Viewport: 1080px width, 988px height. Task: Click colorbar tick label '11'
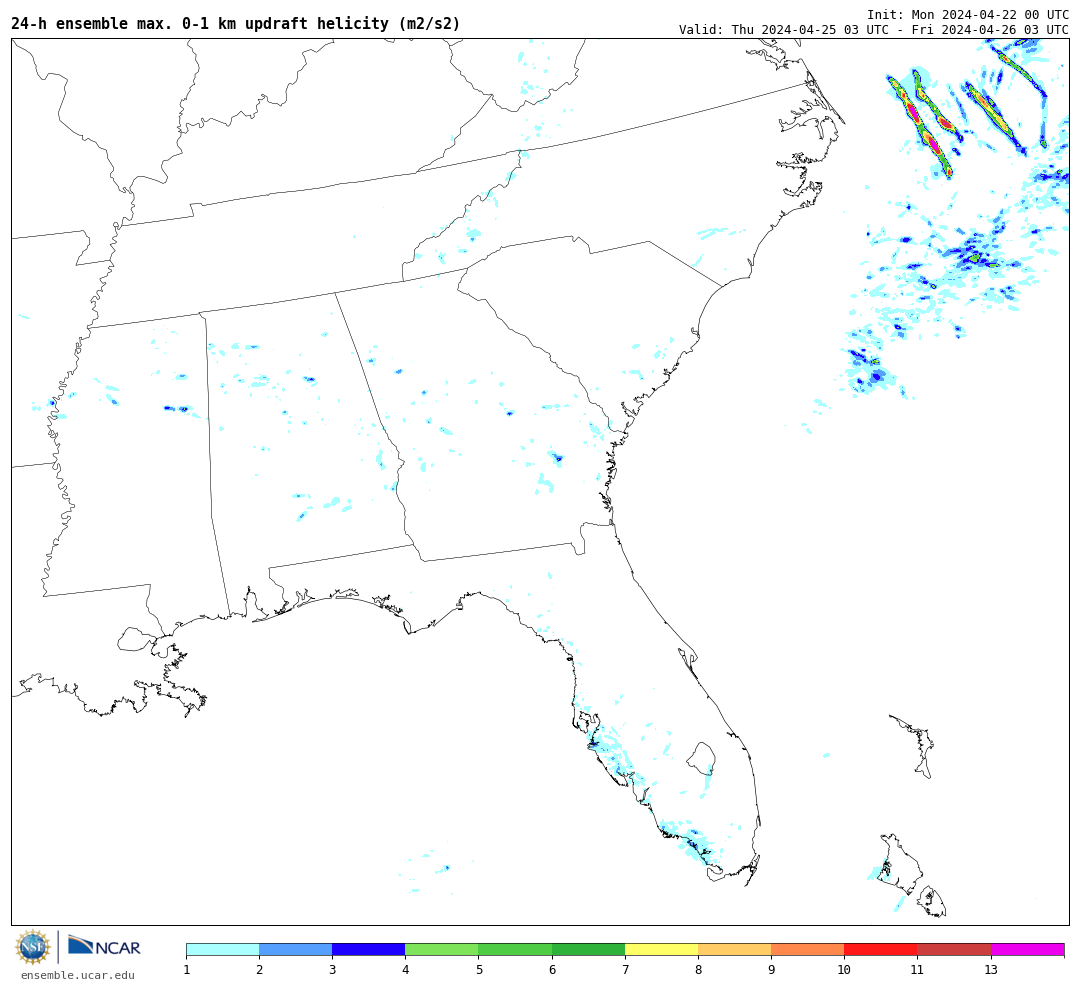[917, 970]
